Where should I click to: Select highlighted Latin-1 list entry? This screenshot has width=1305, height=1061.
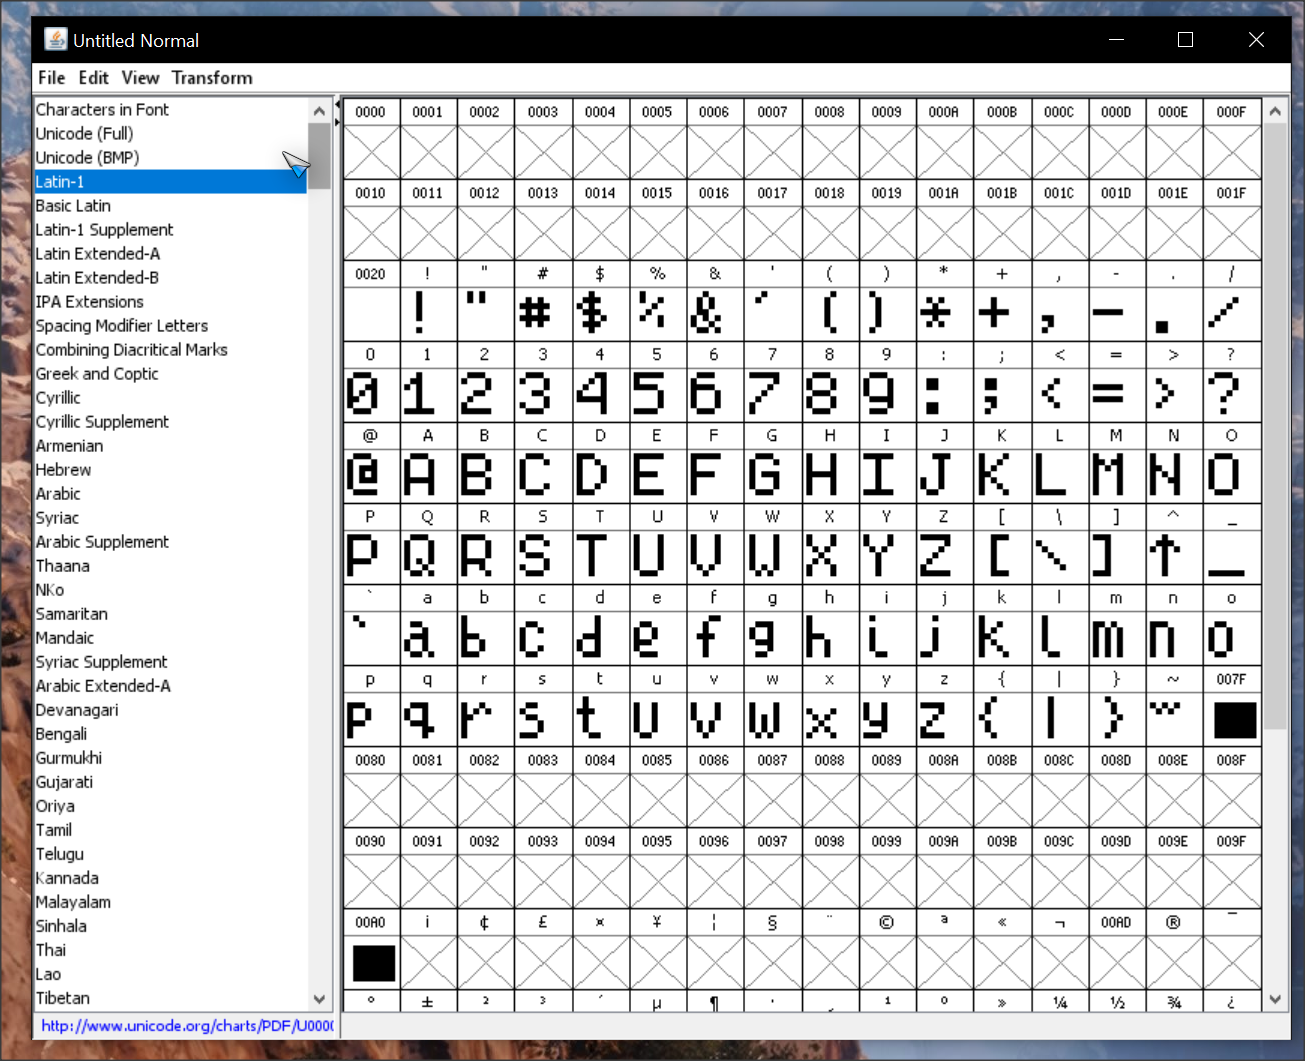[170, 181]
